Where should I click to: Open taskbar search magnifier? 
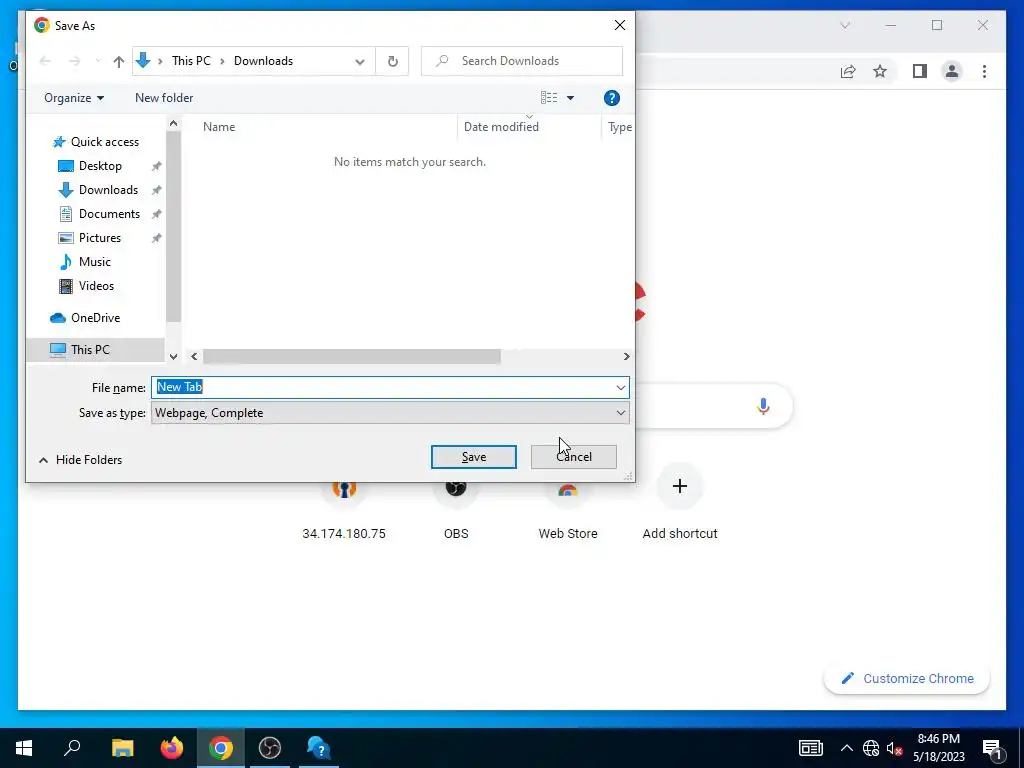pos(72,748)
